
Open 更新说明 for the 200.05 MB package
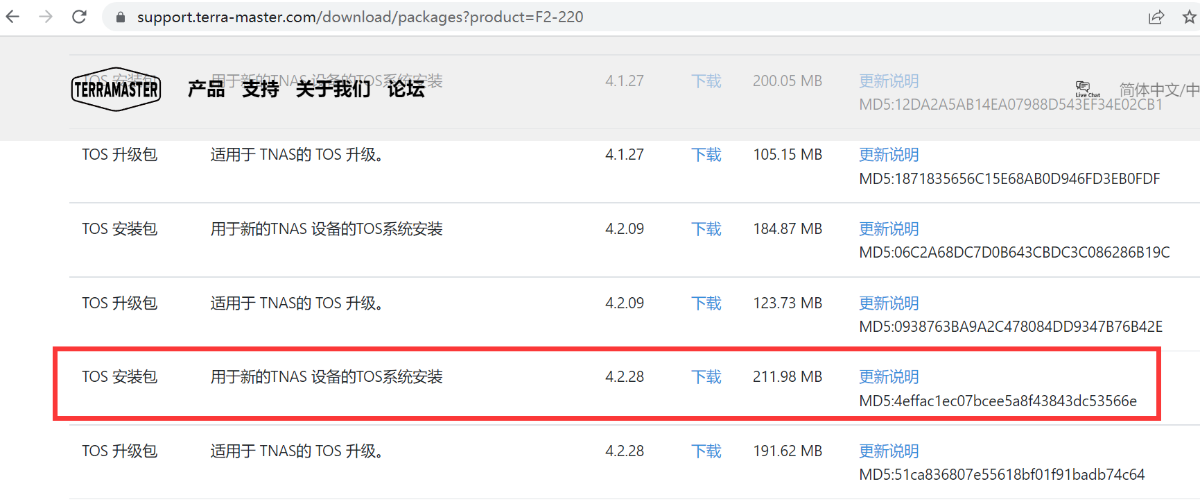[x=889, y=81]
